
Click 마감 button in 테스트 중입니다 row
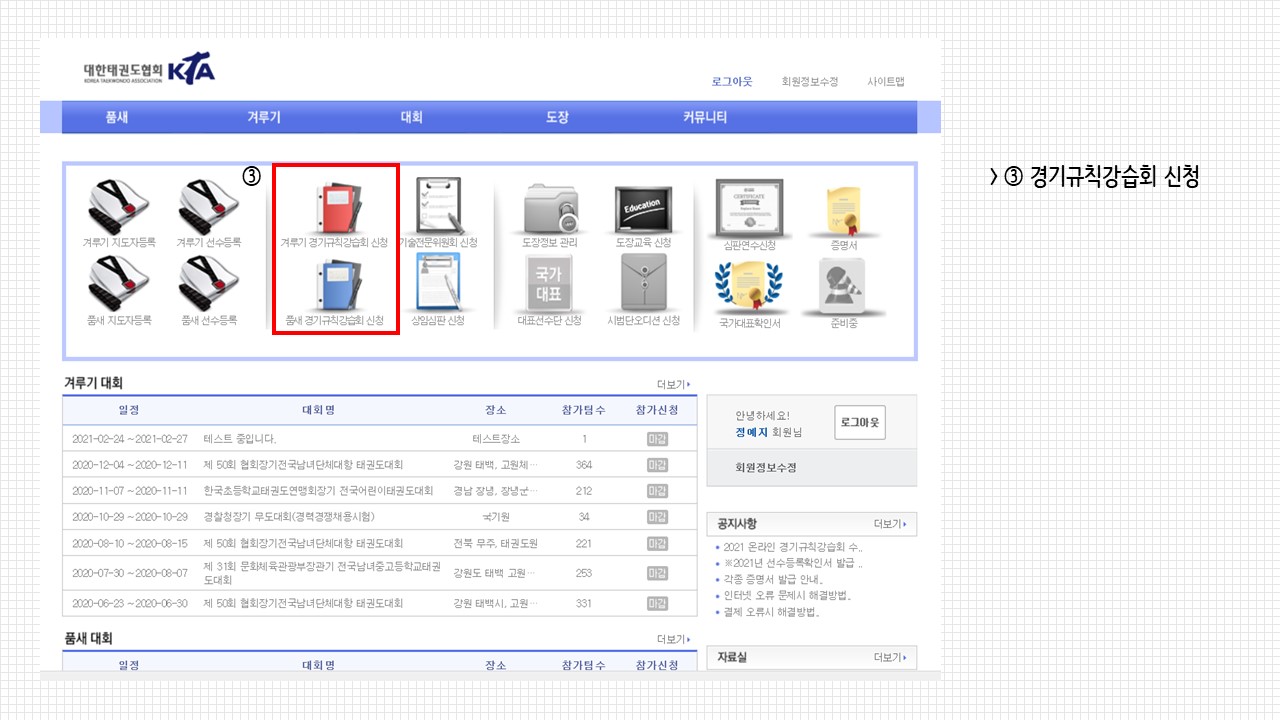(657, 439)
